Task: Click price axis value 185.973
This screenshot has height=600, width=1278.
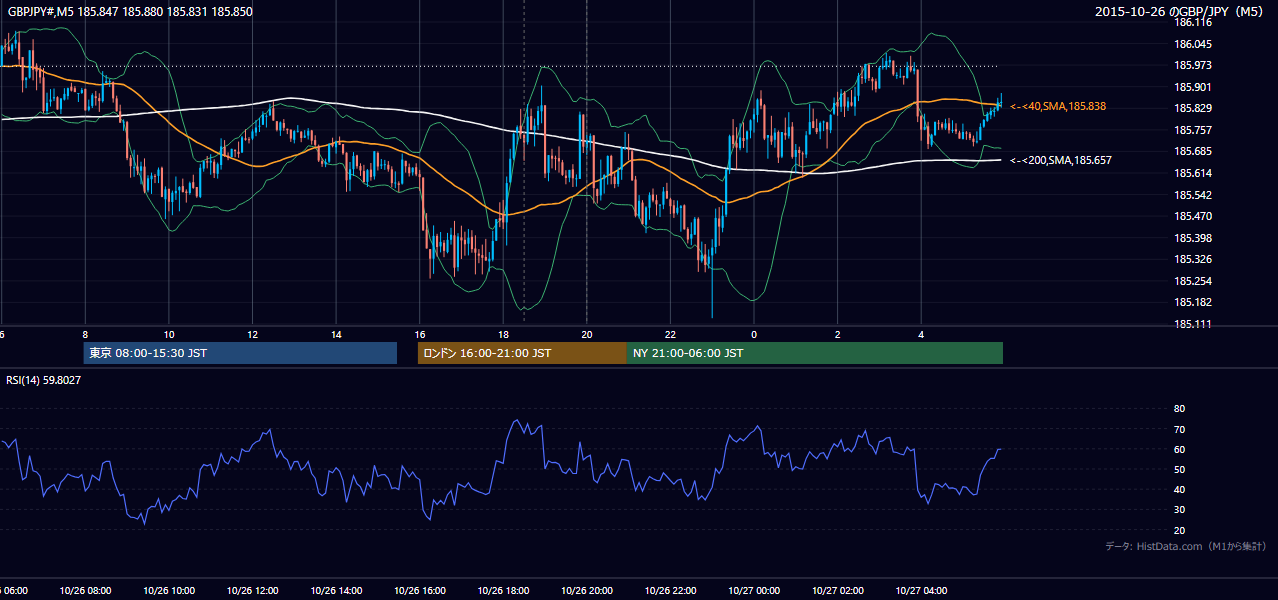Action: [x=1193, y=65]
